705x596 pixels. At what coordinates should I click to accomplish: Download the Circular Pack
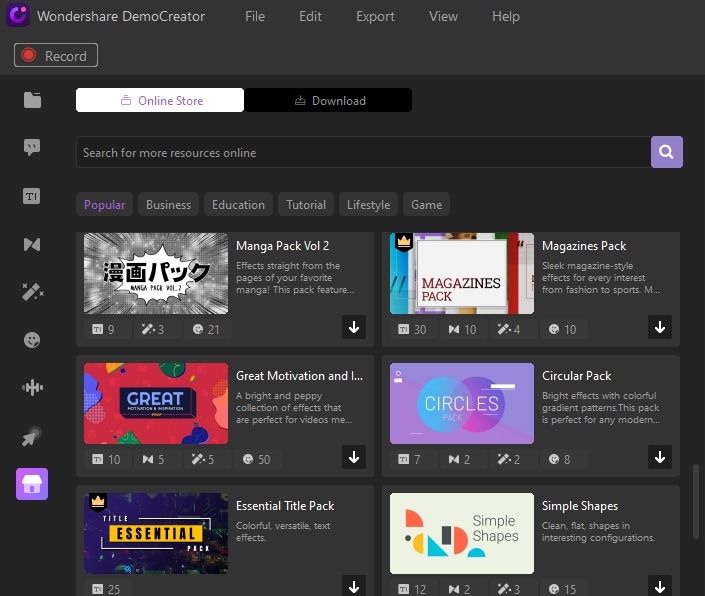click(x=660, y=457)
